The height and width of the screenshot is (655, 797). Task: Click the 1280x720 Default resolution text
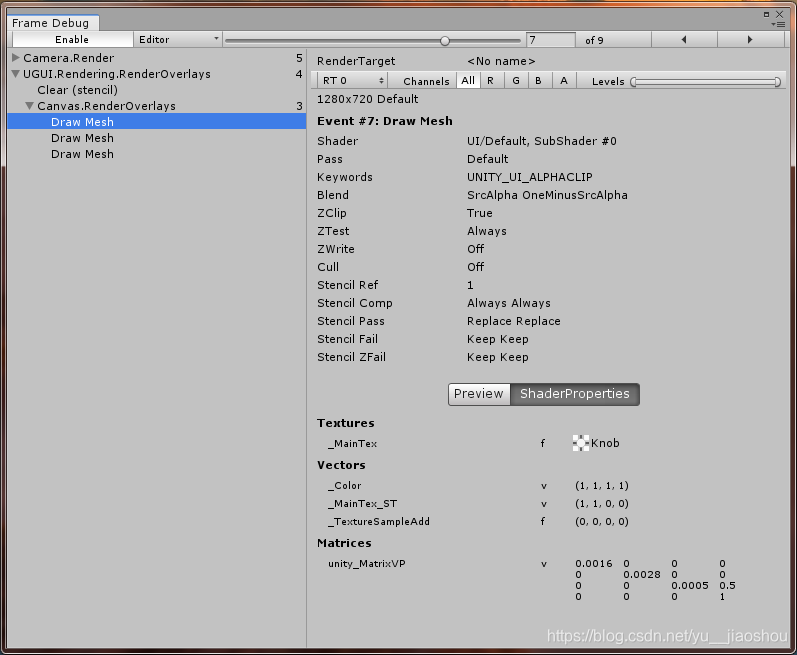367,99
